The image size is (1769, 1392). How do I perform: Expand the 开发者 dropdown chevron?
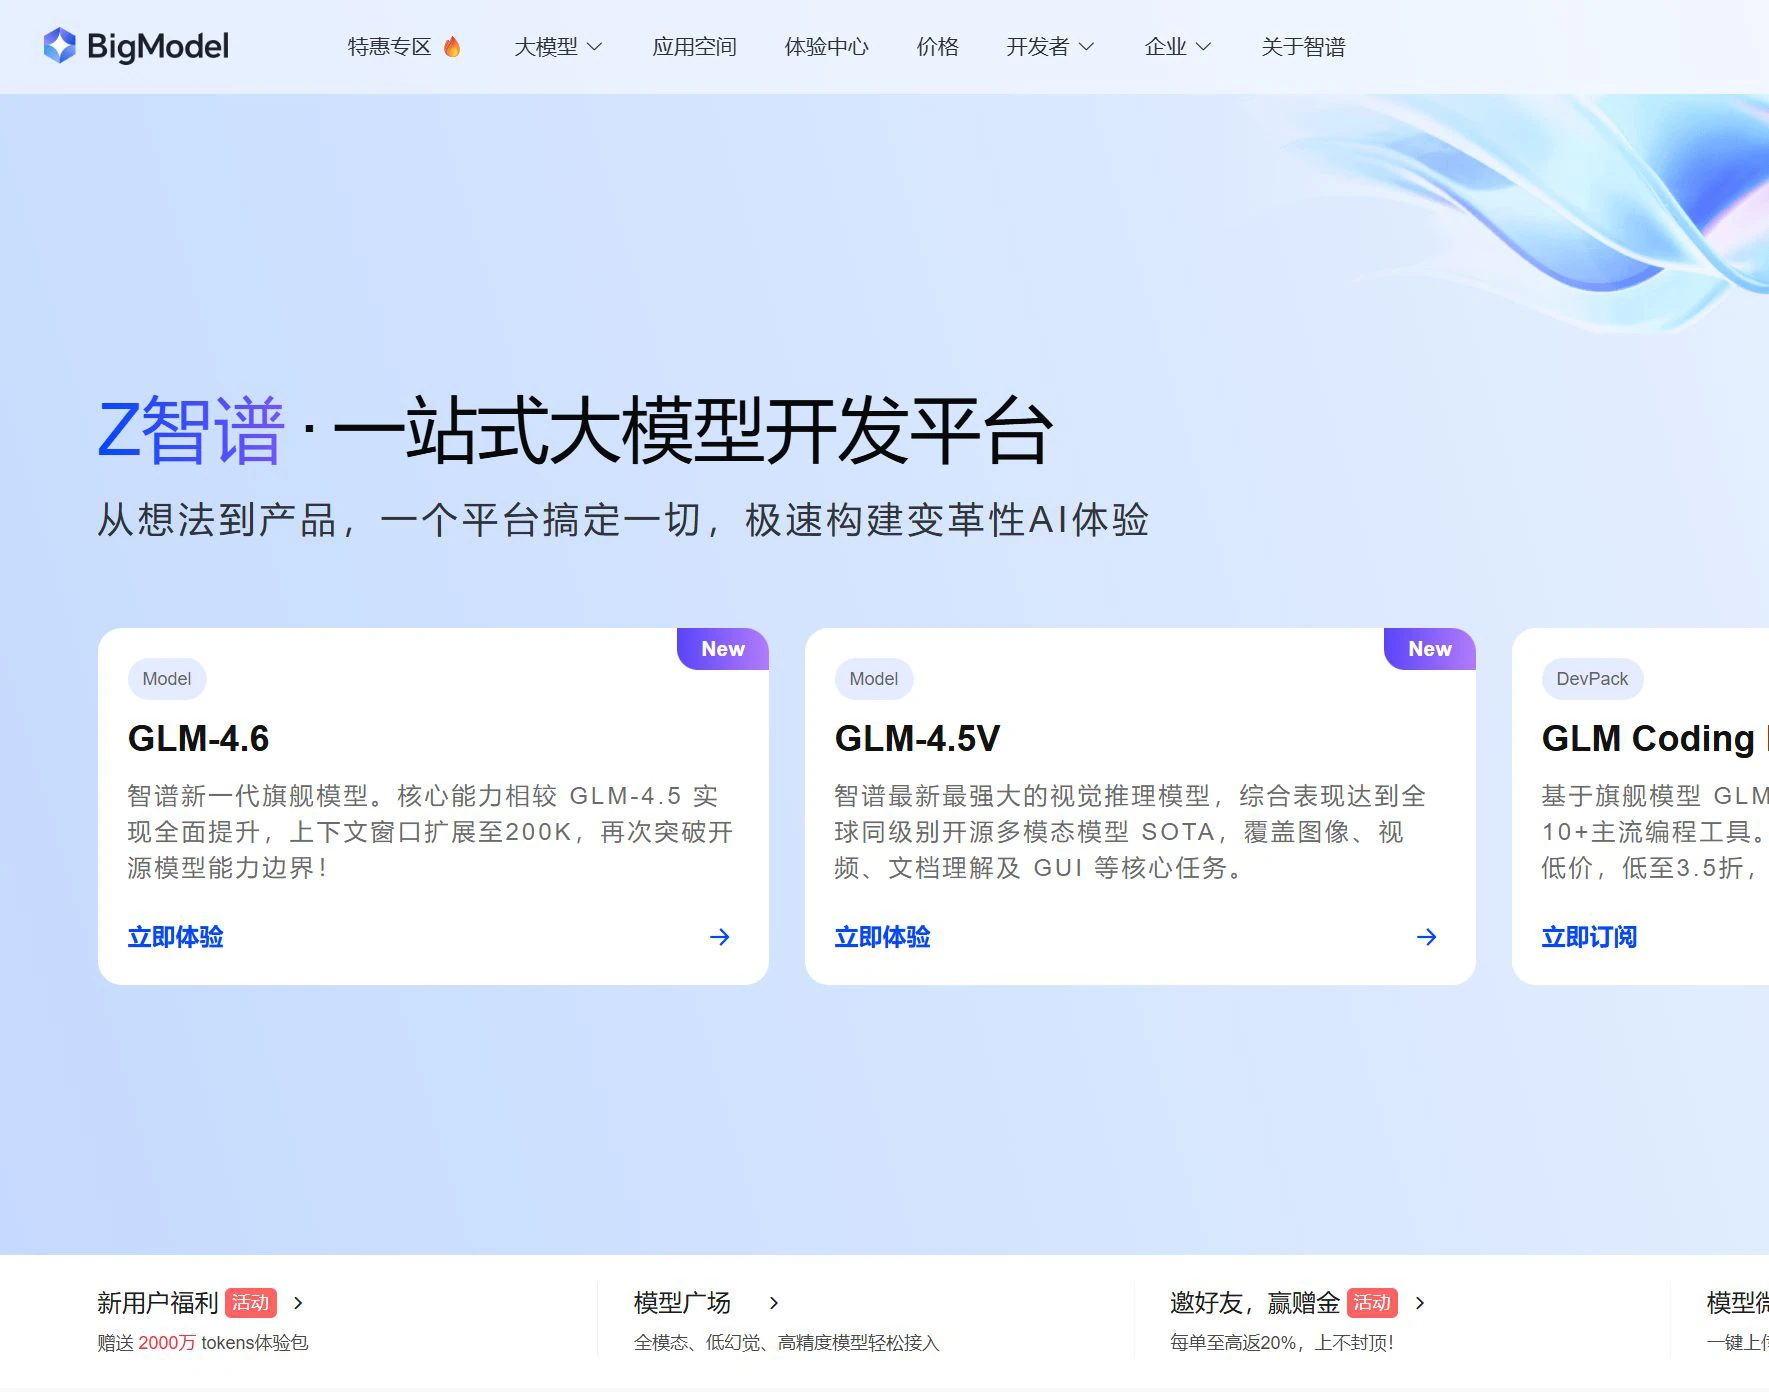[1086, 47]
